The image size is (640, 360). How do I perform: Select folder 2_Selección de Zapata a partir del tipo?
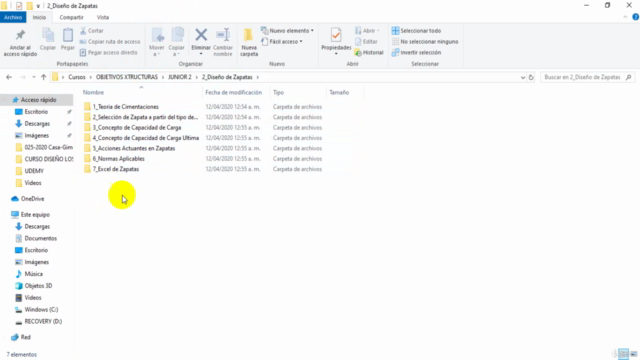[x=141, y=117]
